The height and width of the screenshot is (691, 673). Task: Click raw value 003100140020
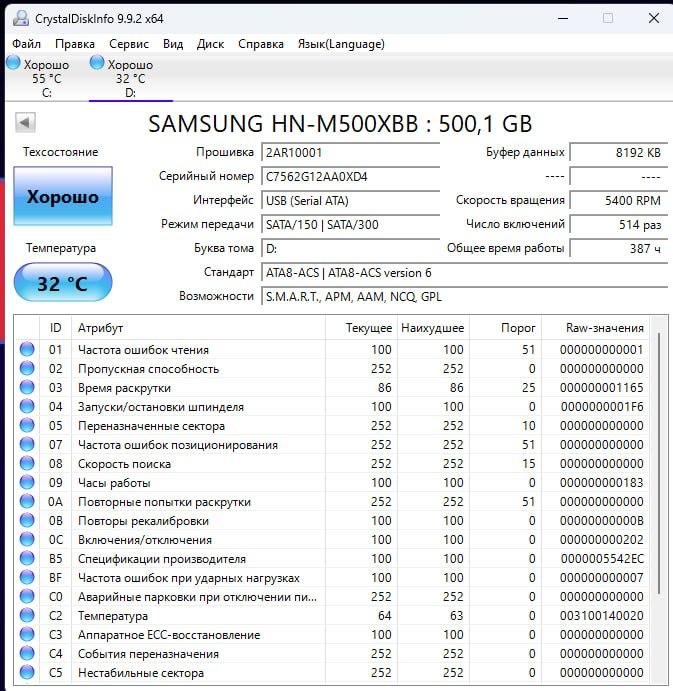tap(602, 616)
